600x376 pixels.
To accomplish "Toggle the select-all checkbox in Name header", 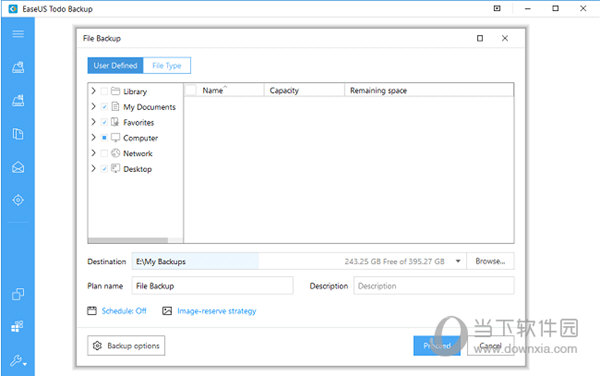I will coord(191,90).
